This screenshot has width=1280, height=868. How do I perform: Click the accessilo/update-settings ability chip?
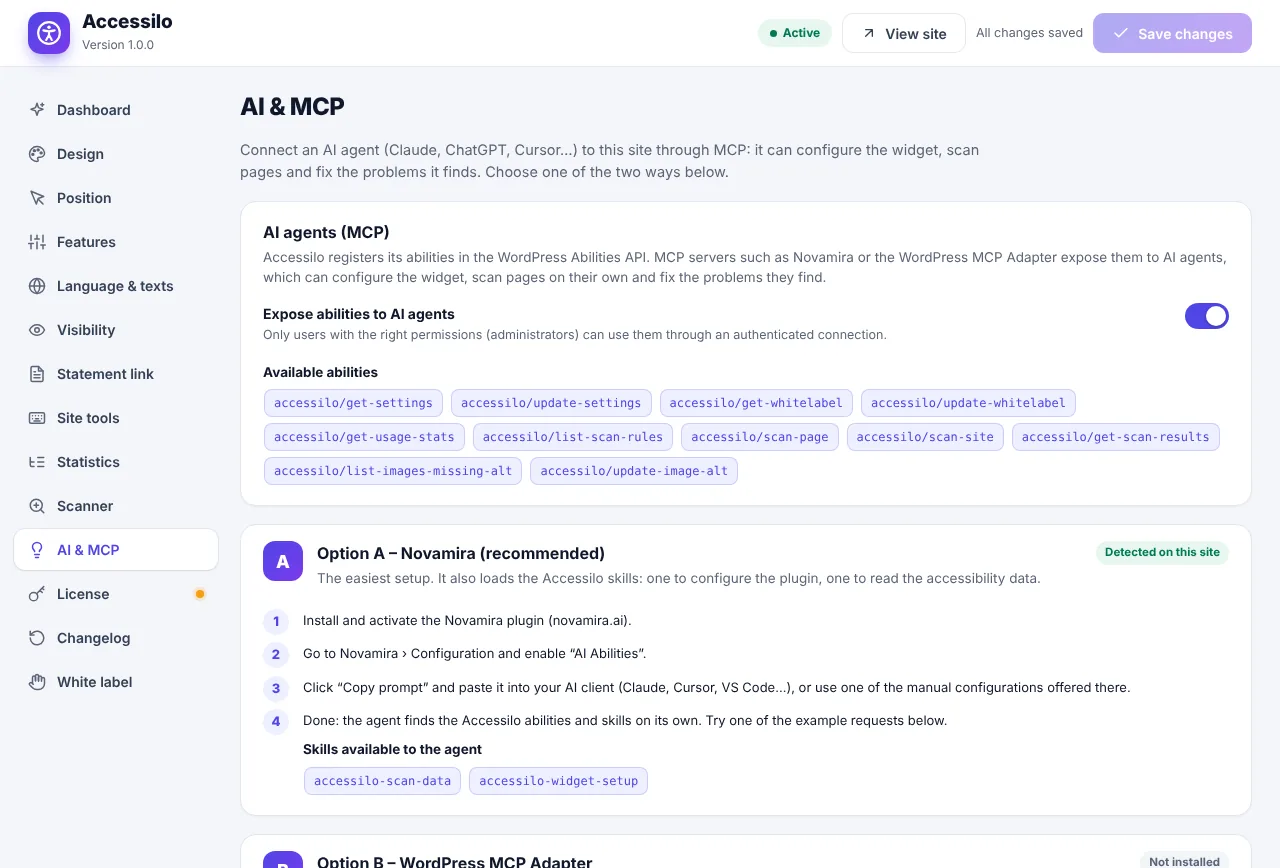coord(551,403)
